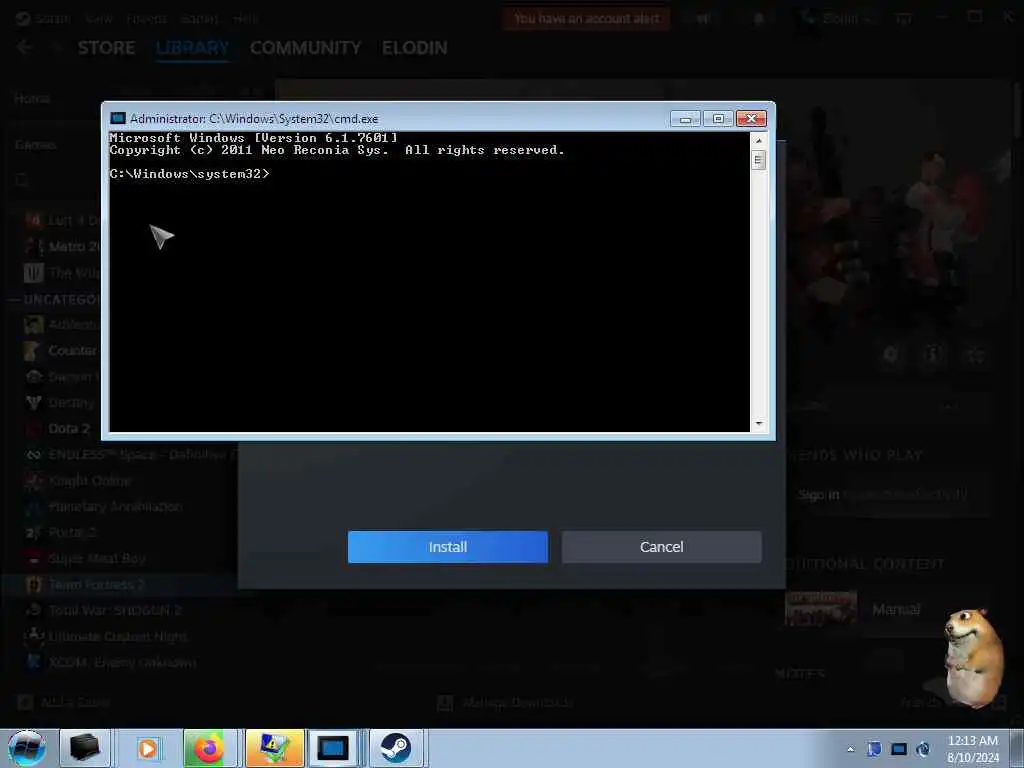Click the cmd scrollbar down arrow
This screenshot has height=768, width=1024.
[x=758, y=424]
